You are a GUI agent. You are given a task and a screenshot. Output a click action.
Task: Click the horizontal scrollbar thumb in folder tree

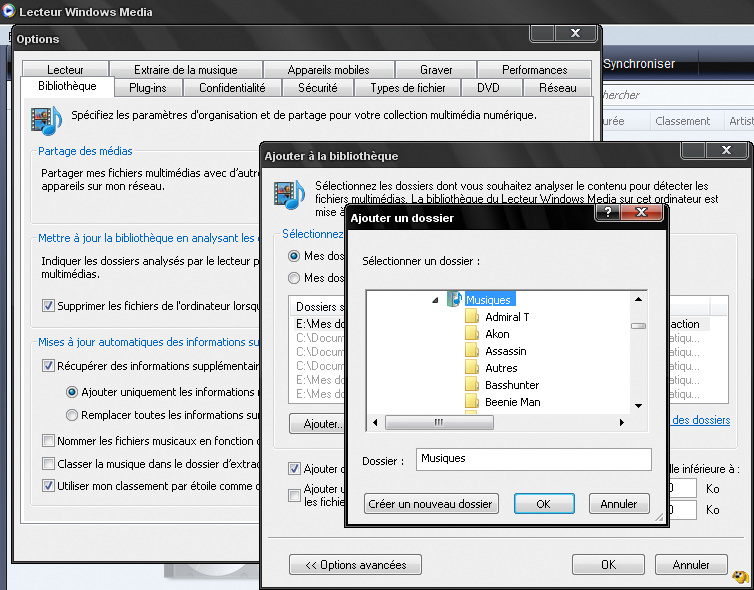[x=439, y=423]
